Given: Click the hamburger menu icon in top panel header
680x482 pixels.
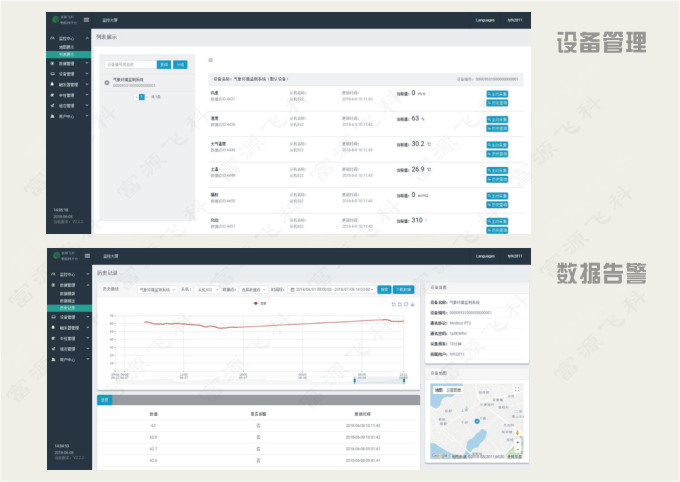Looking at the screenshot, I should [87, 19].
